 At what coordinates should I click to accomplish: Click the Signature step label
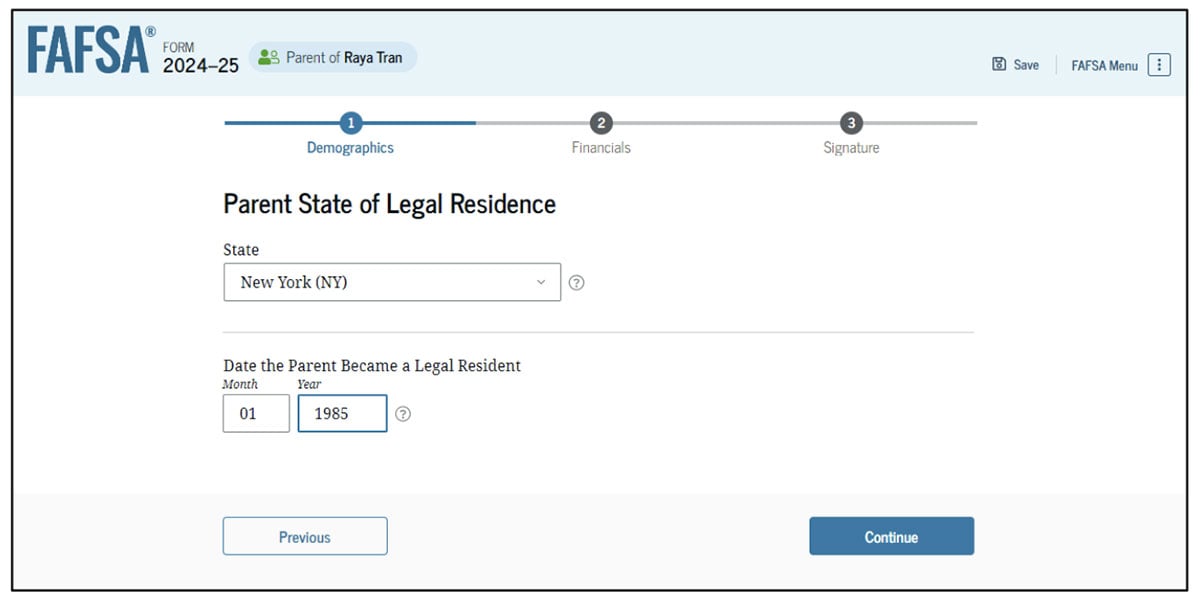tap(851, 148)
